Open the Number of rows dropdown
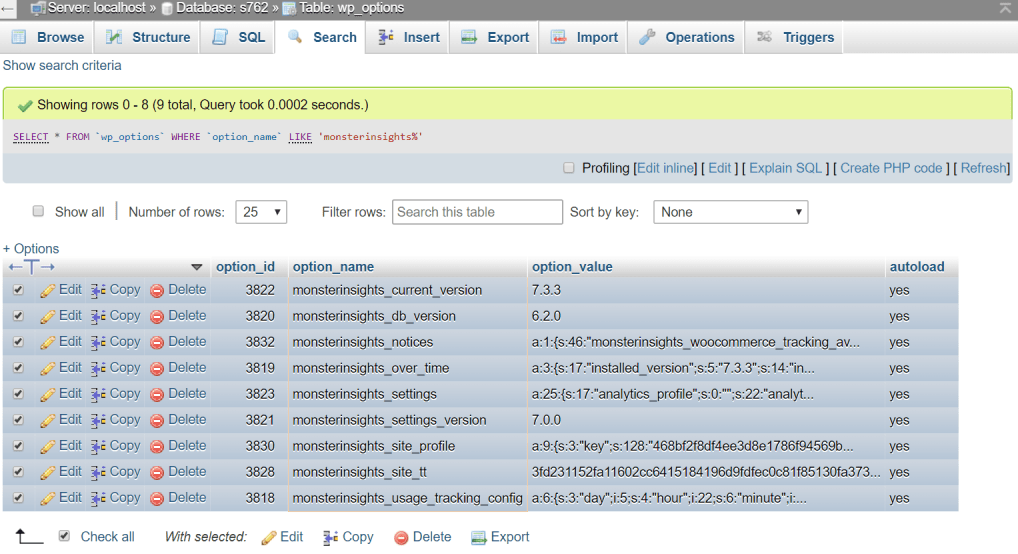This screenshot has height=554, width=1018. click(x=261, y=212)
